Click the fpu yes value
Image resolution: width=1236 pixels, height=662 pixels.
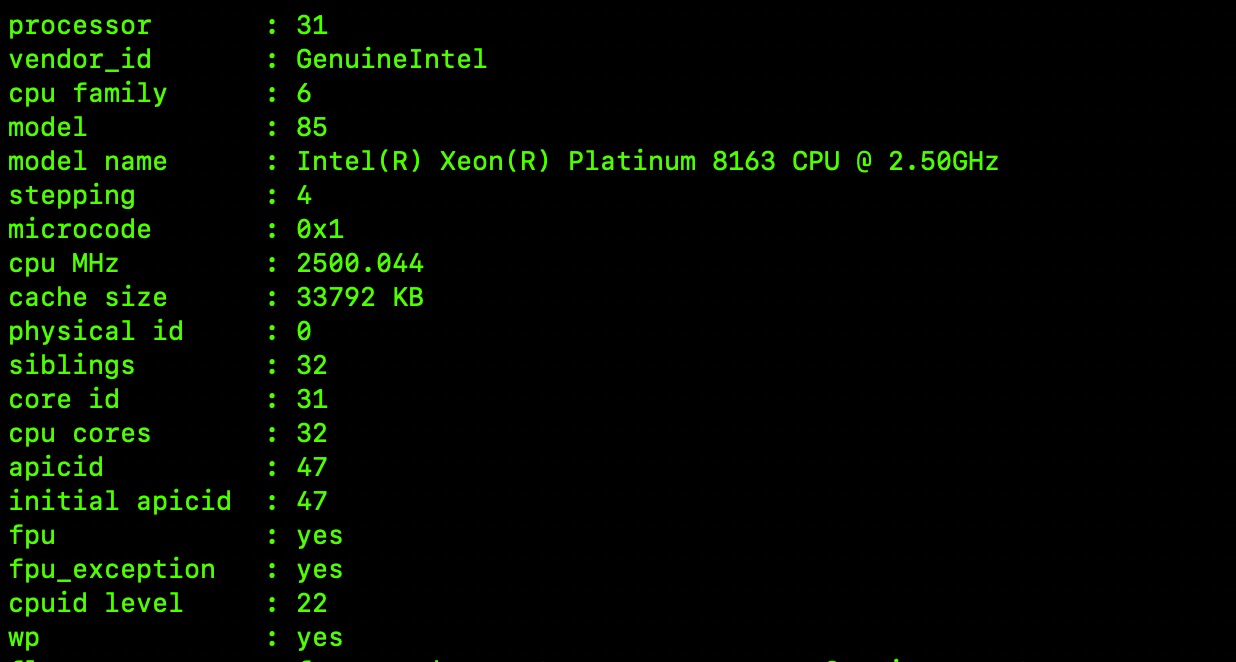click(320, 535)
